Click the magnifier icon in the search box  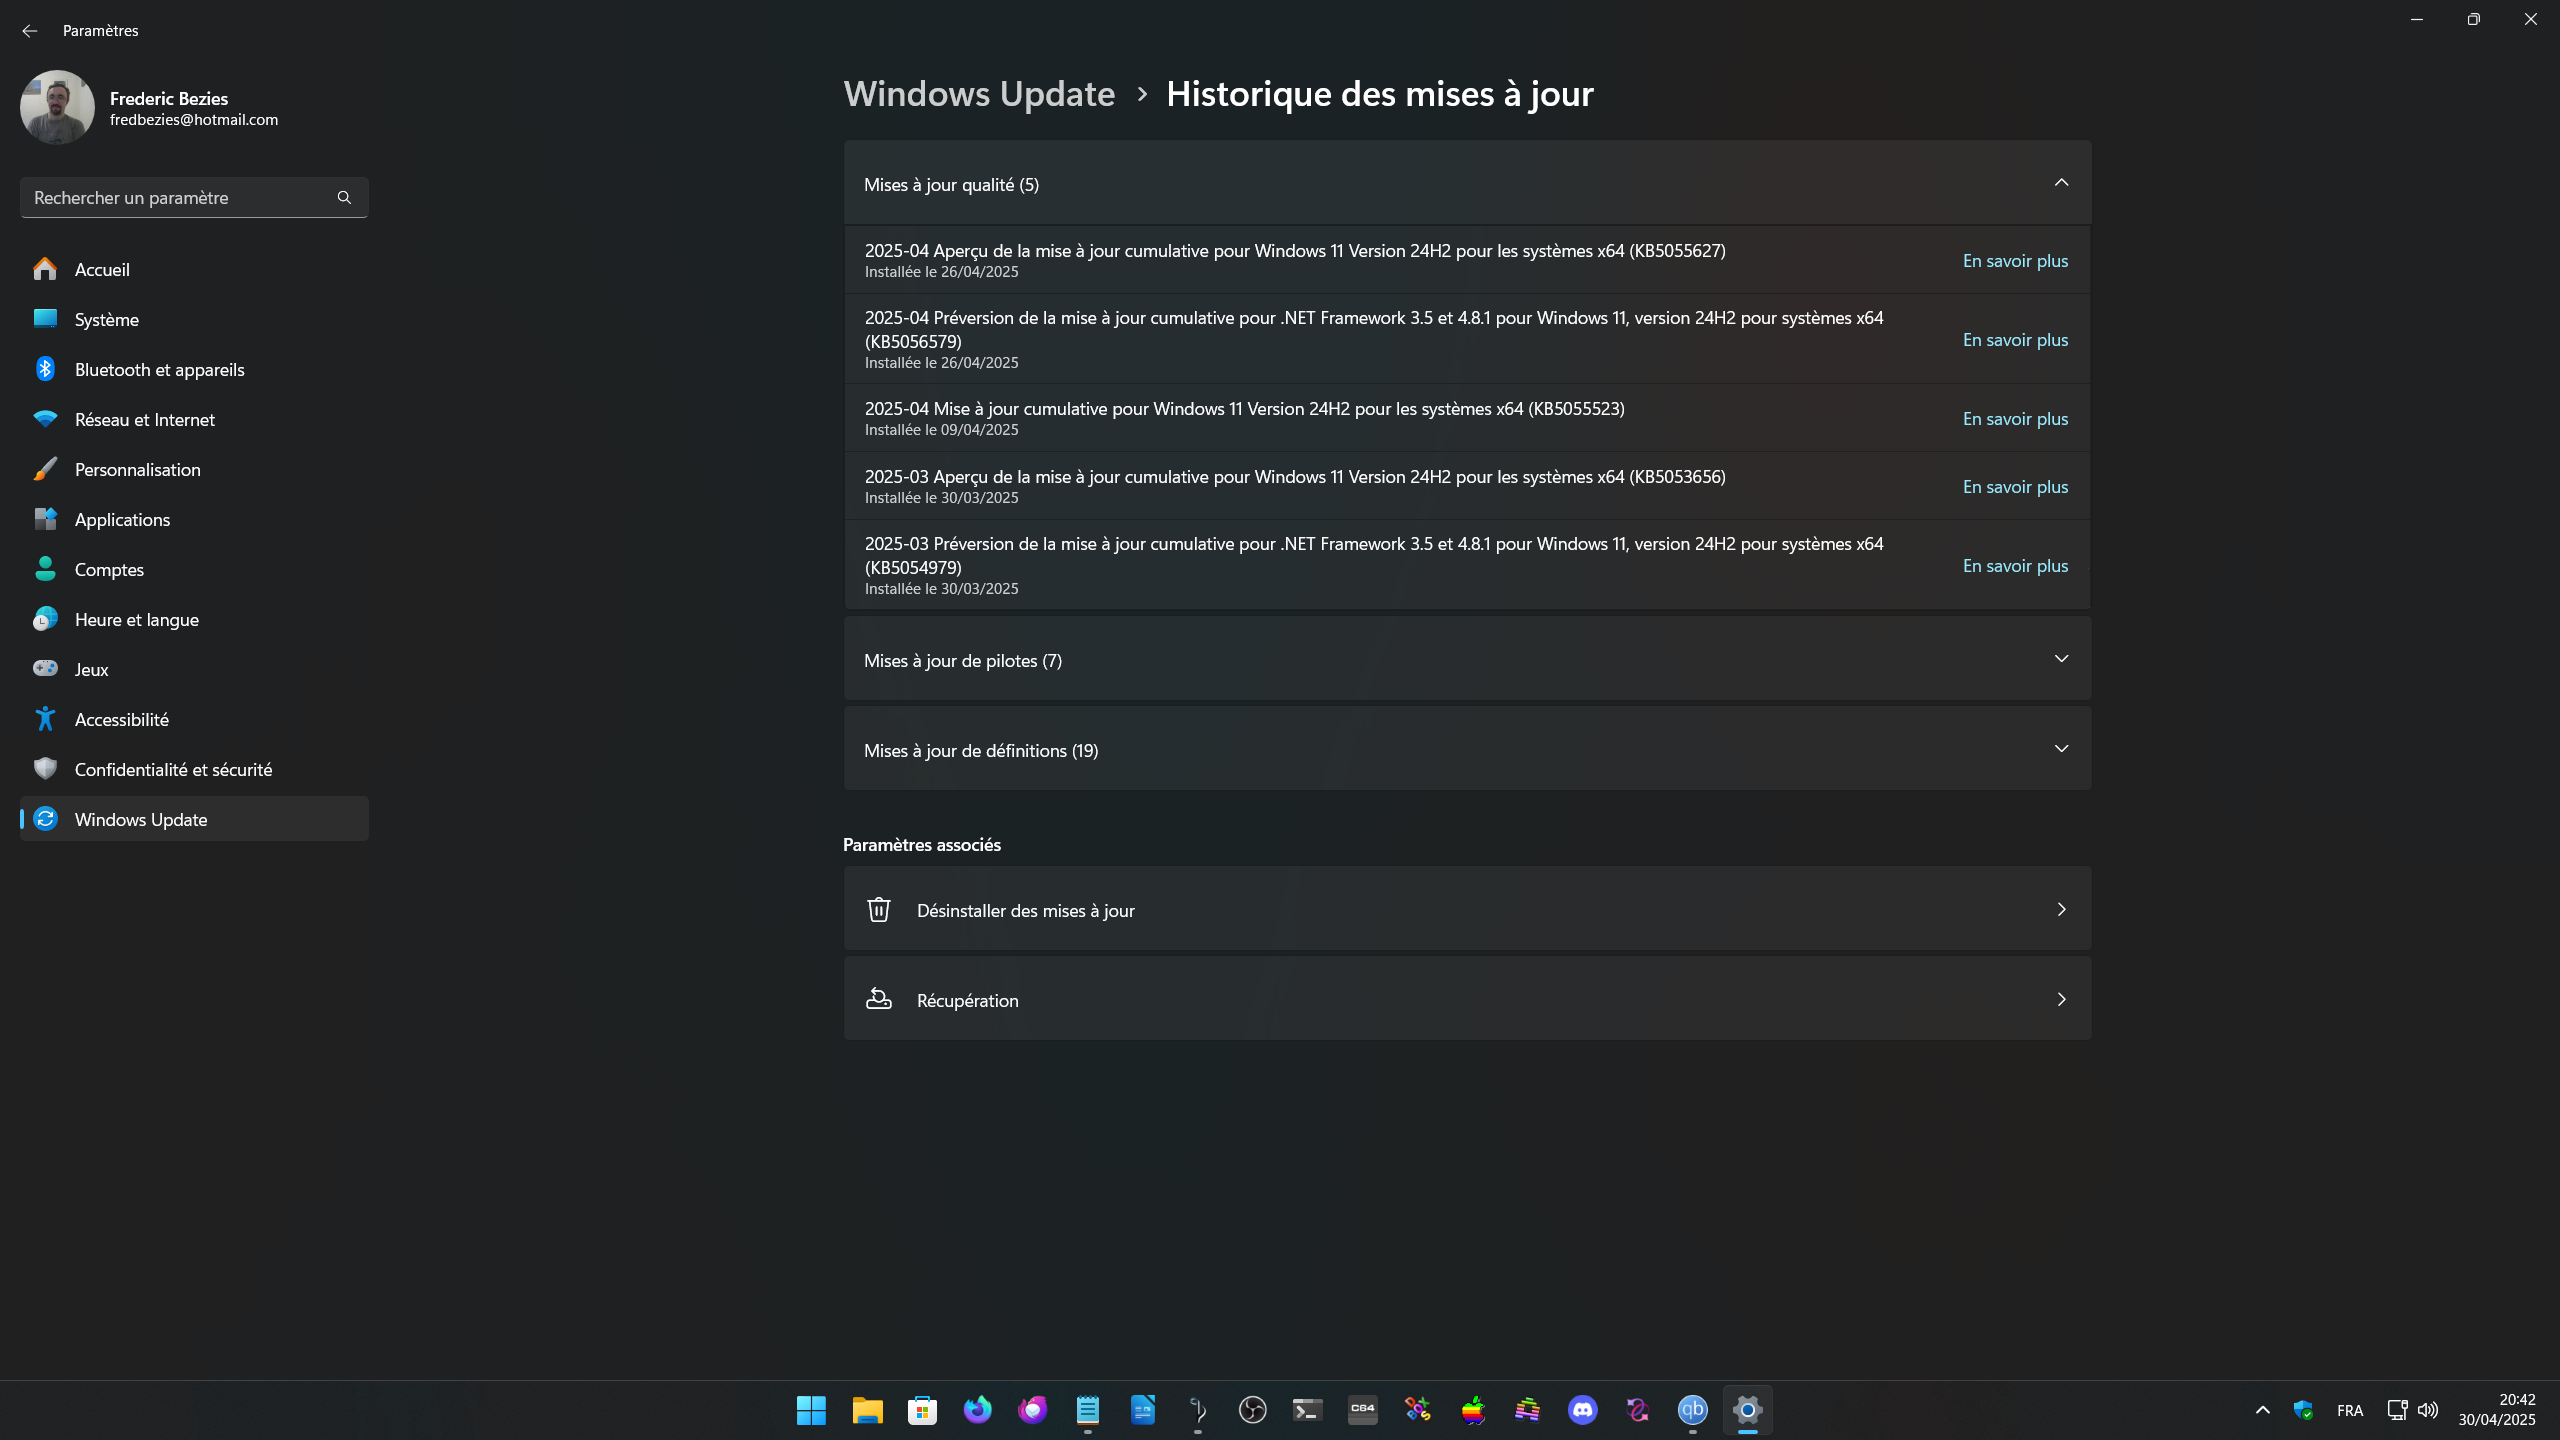(x=344, y=198)
